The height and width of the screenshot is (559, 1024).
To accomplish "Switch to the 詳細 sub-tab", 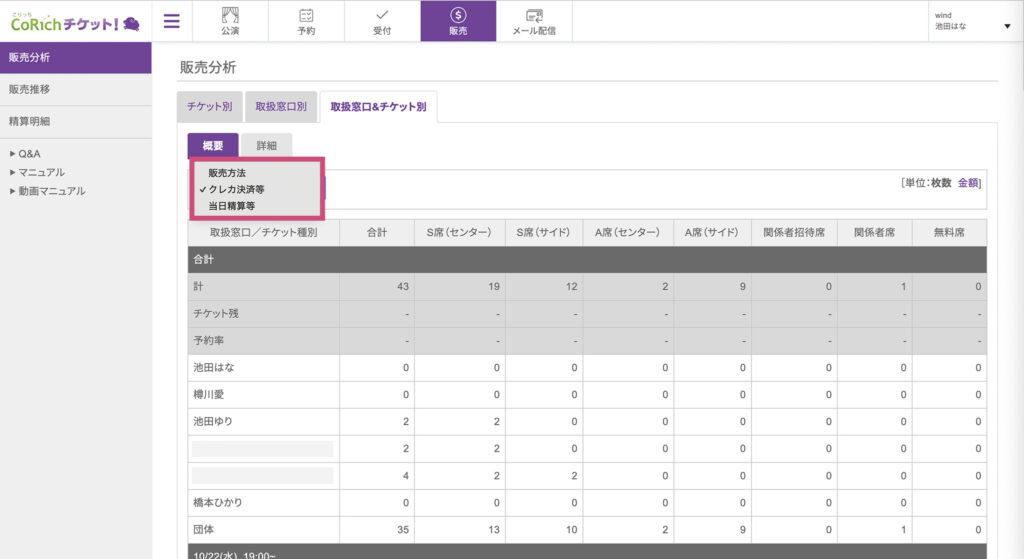I will [x=266, y=146].
